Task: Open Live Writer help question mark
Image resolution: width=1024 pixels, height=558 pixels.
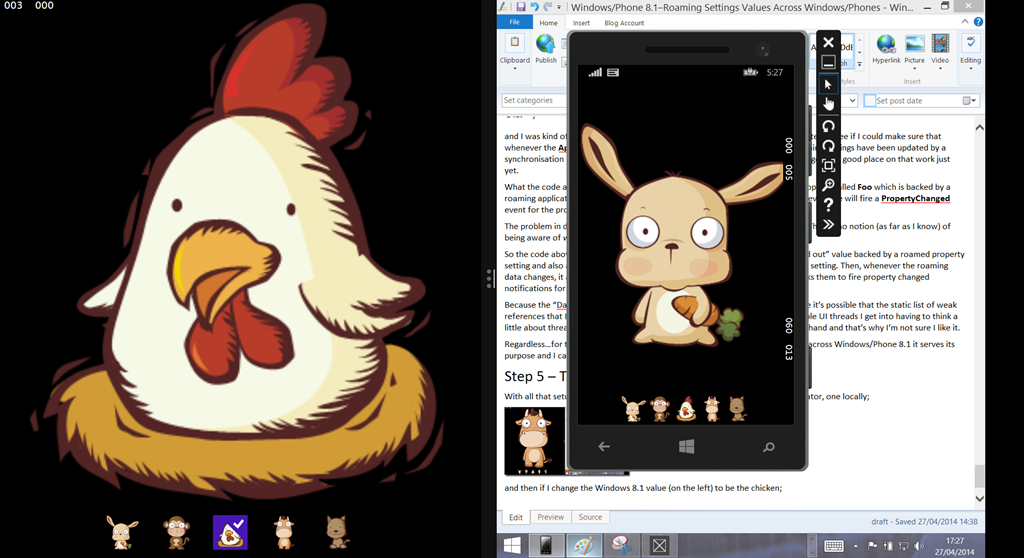Action: [x=978, y=22]
